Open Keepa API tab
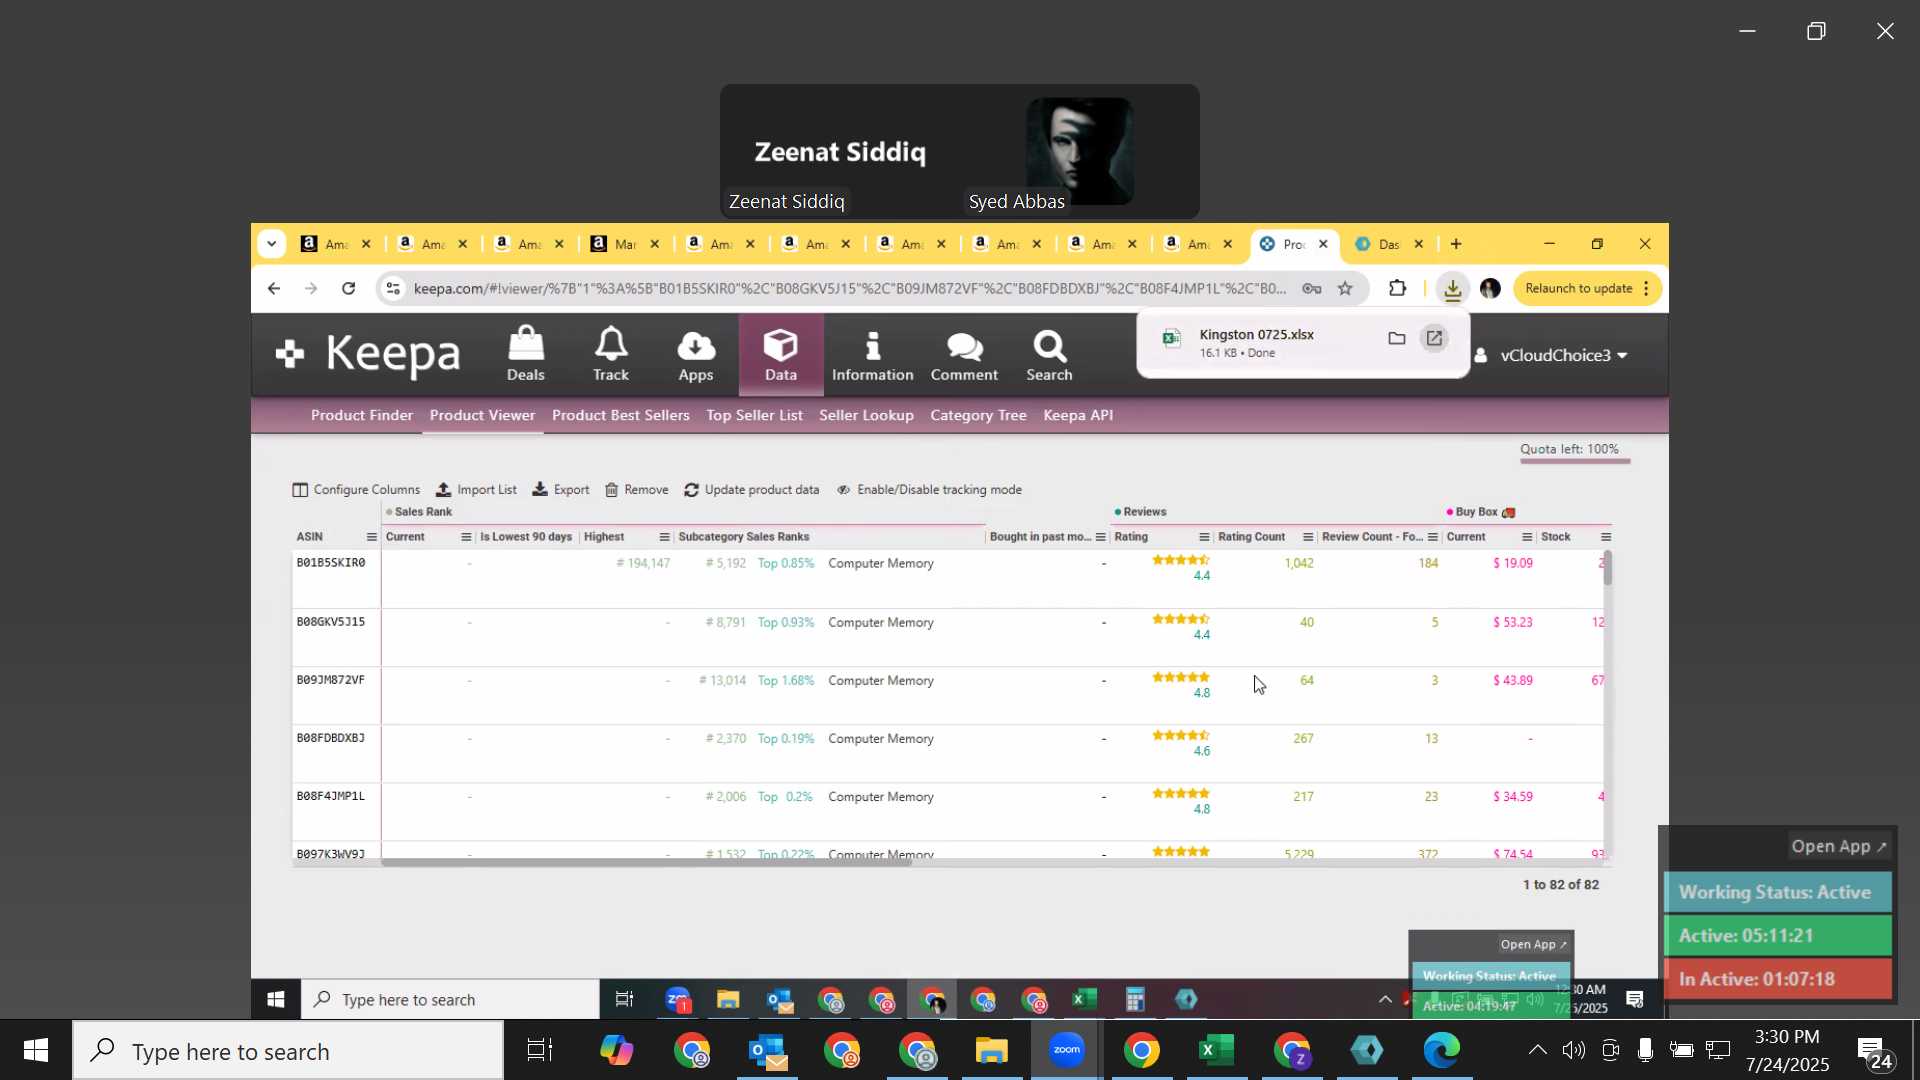Image resolution: width=1920 pixels, height=1080 pixels. click(x=1078, y=415)
